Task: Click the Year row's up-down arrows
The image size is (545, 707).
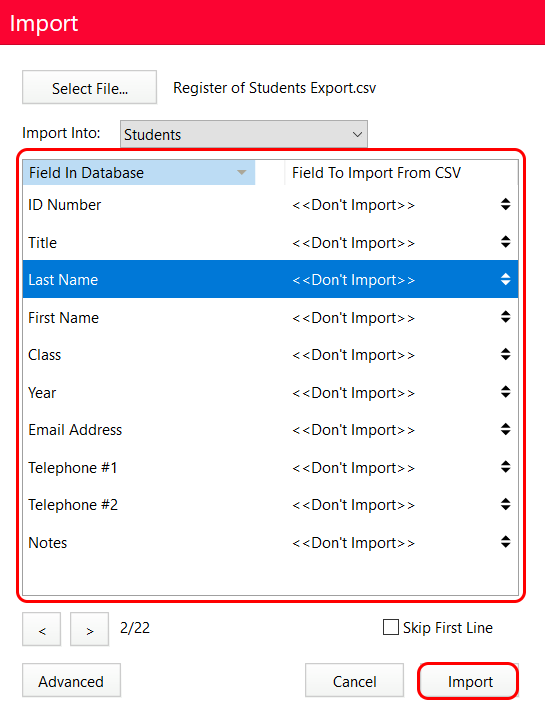Action: click(505, 392)
